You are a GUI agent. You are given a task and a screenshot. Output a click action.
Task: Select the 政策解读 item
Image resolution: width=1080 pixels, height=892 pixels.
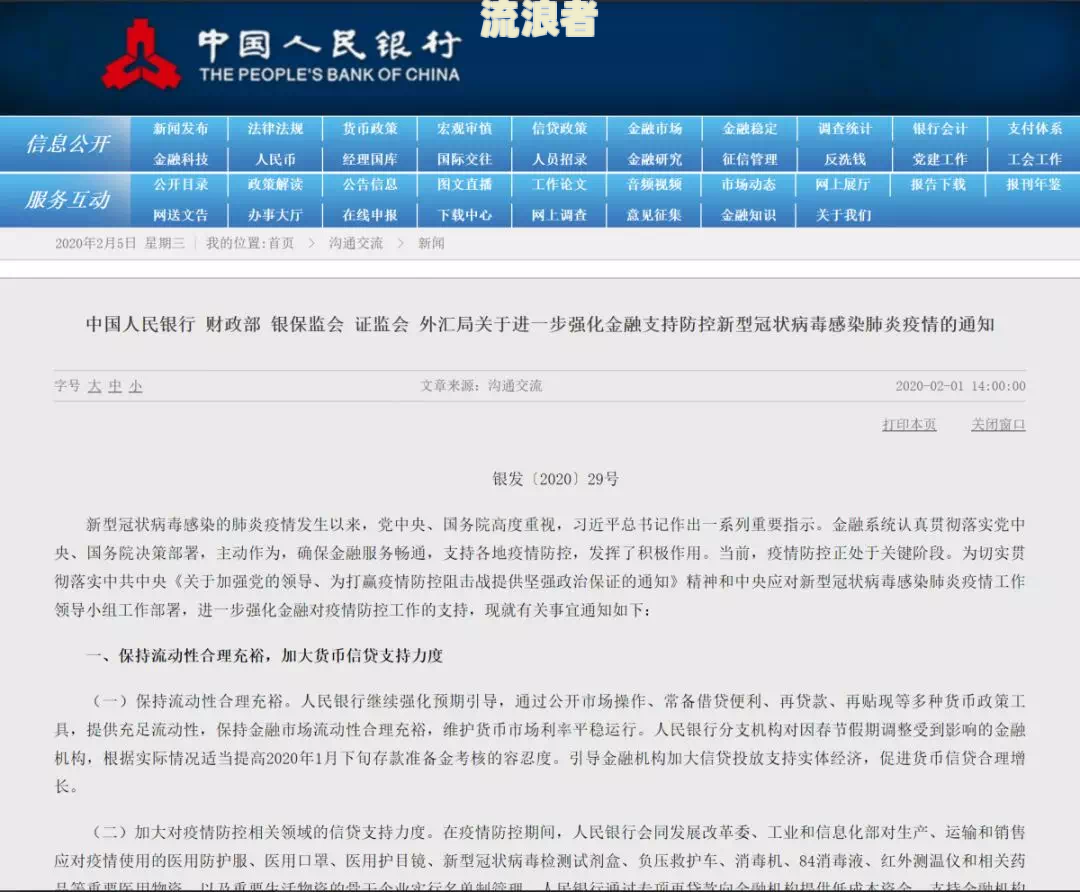[x=276, y=185]
